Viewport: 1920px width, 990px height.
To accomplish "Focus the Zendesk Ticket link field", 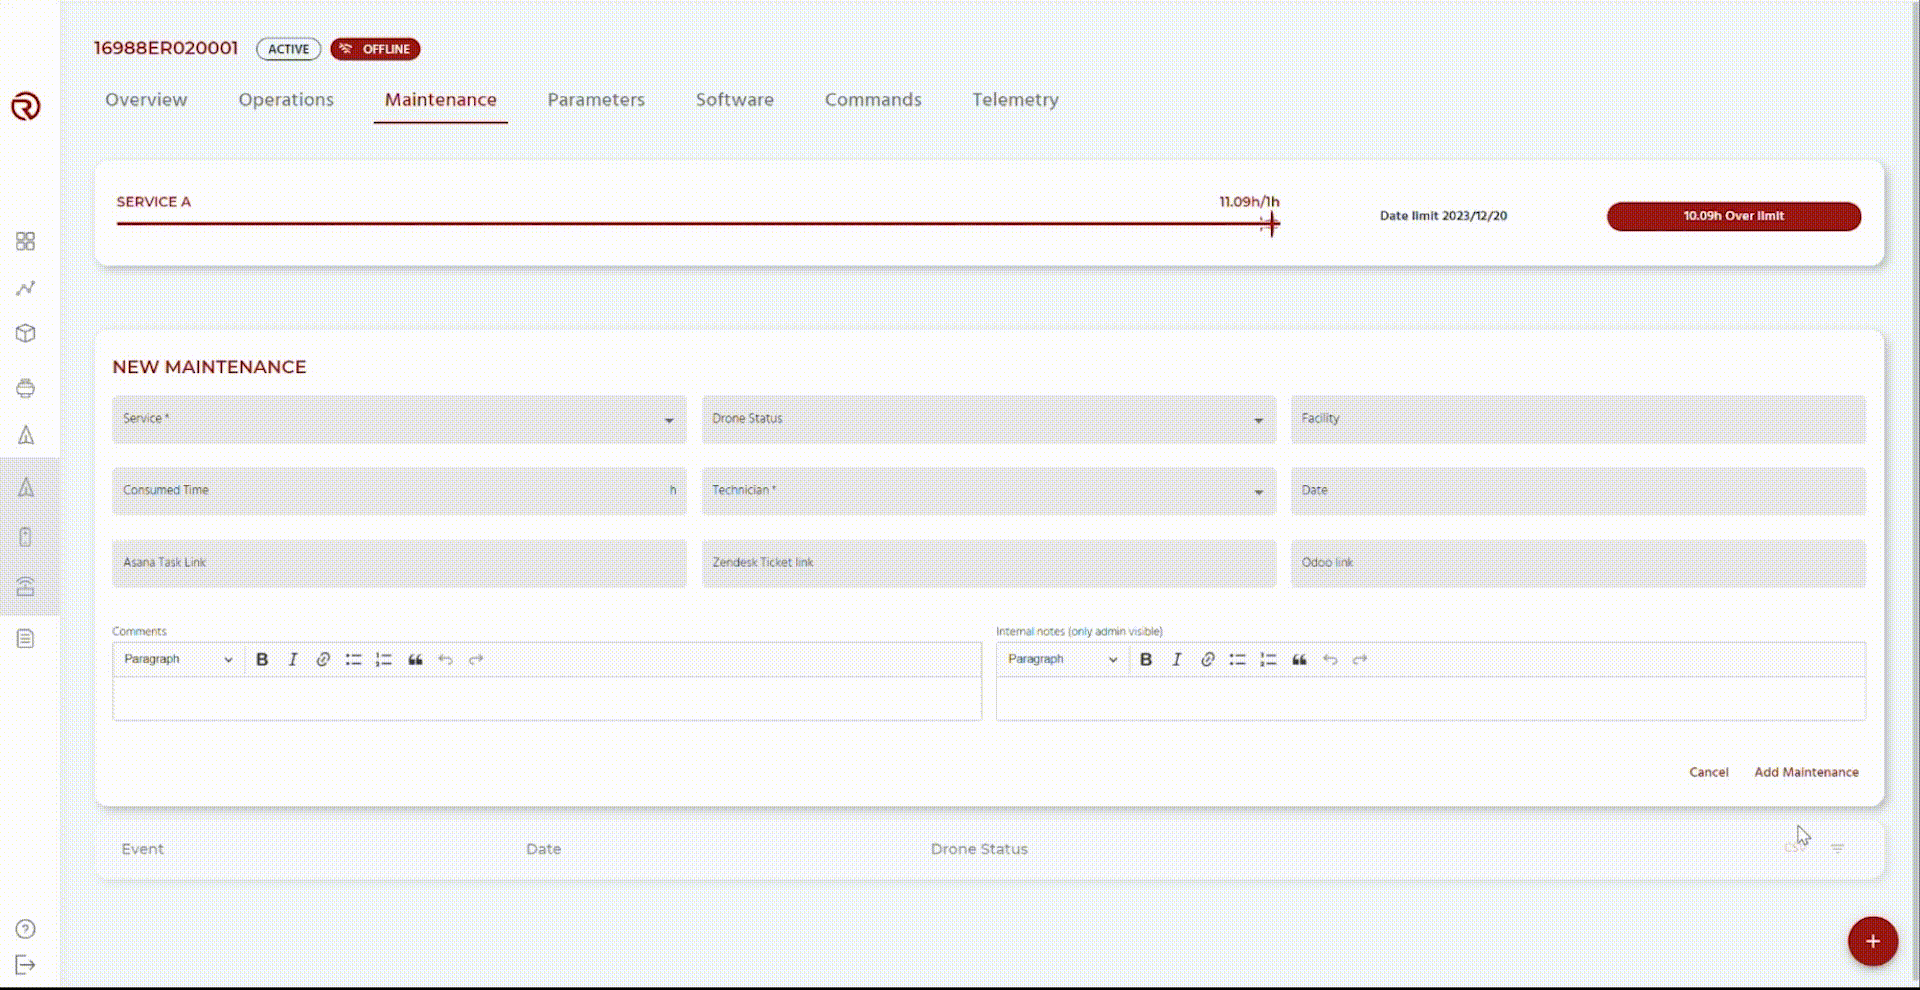I will pyautogui.click(x=989, y=563).
